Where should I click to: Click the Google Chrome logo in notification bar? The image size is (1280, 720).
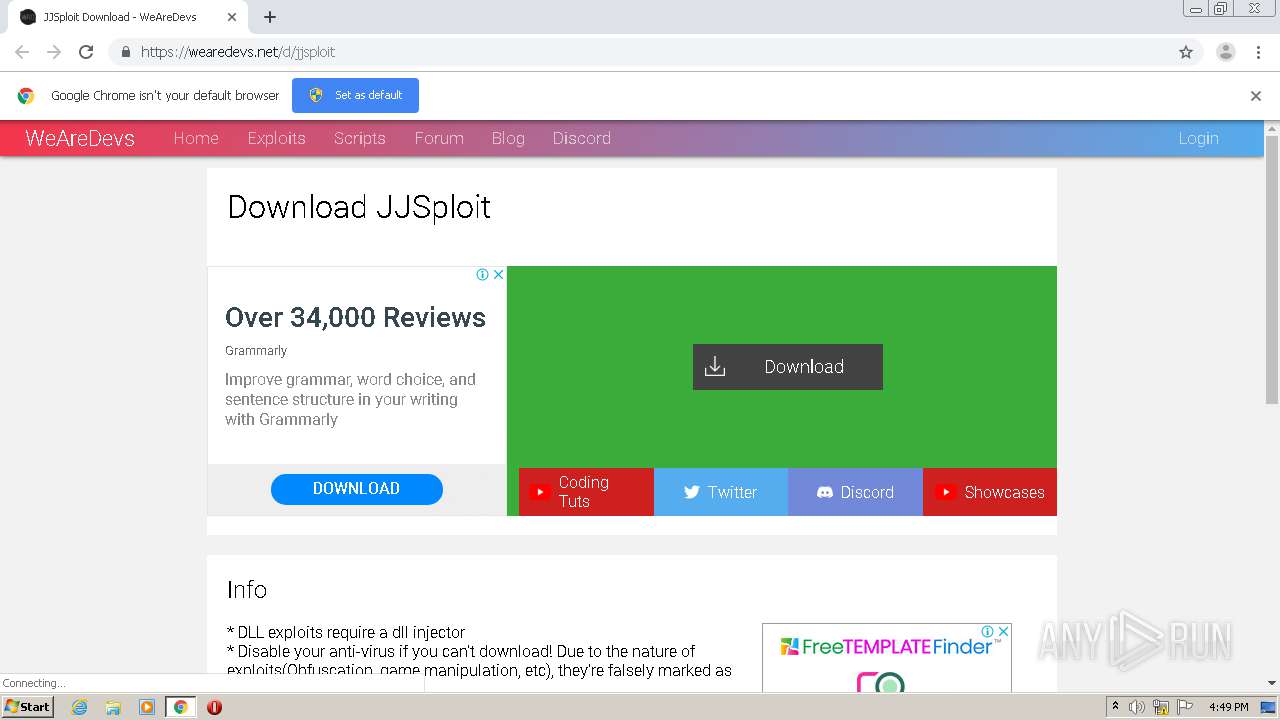coord(26,96)
